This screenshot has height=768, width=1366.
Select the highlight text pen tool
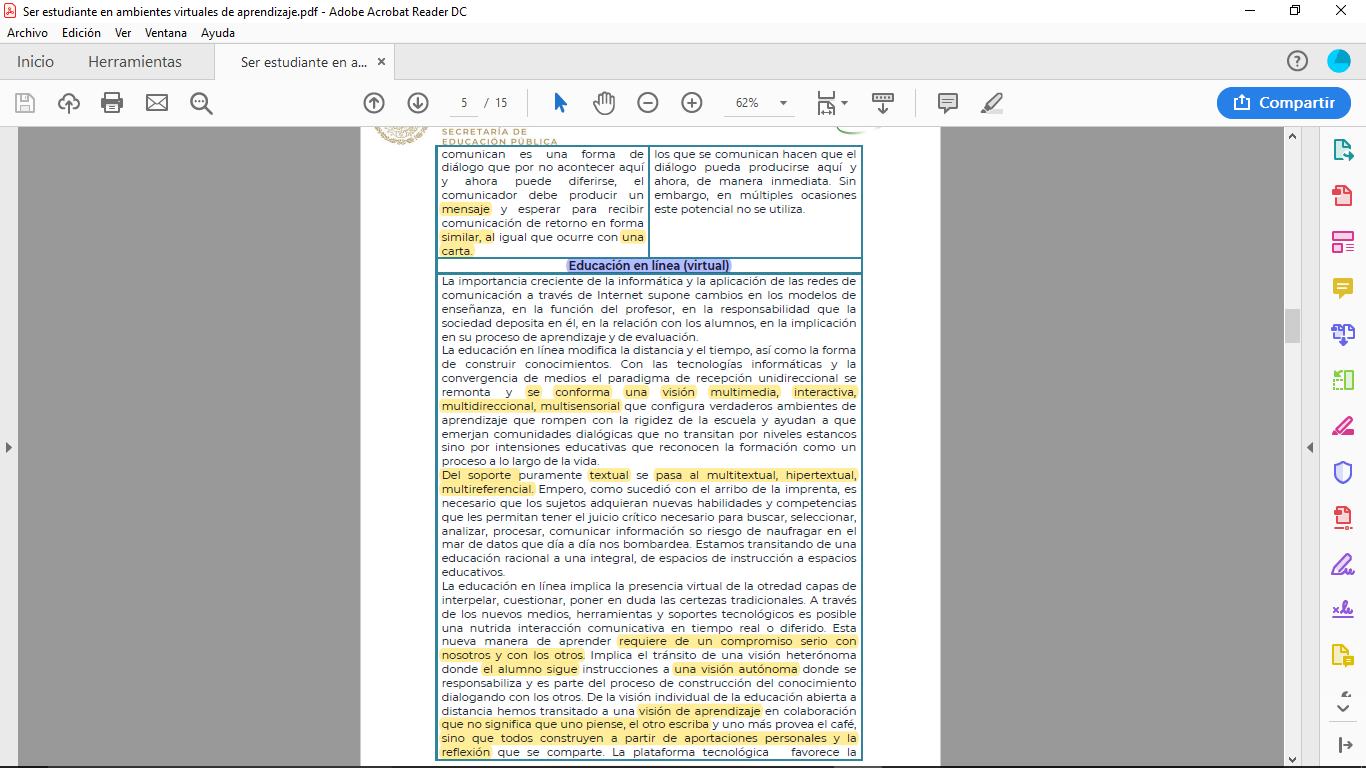992,103
